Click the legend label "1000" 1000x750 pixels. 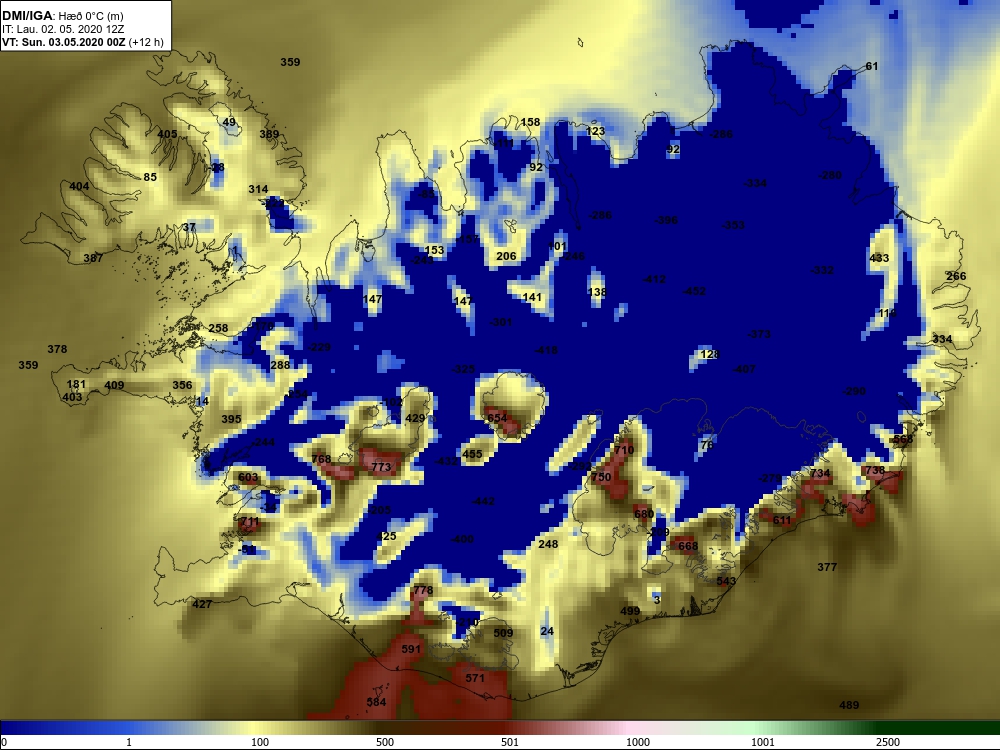click(x=638, y=742)
